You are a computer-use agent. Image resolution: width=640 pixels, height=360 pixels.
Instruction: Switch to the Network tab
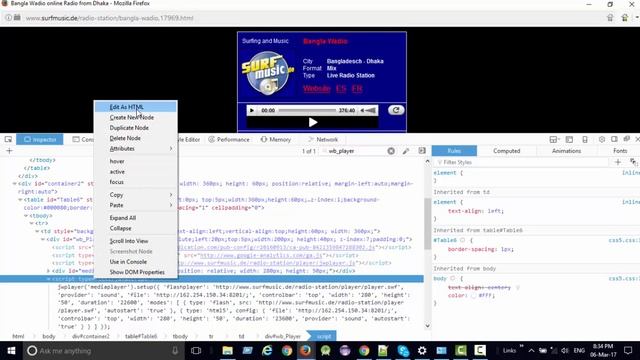(x=323, y=140)
